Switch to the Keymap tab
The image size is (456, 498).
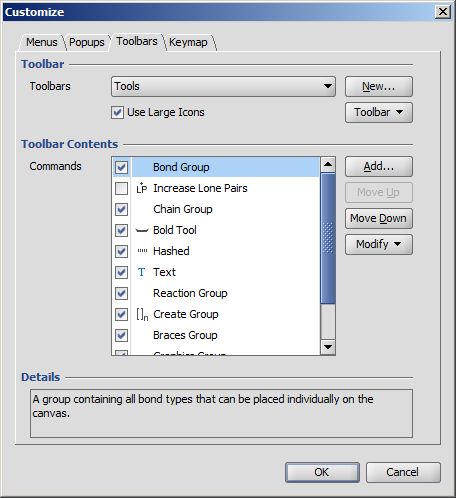[x=188, y=42]
